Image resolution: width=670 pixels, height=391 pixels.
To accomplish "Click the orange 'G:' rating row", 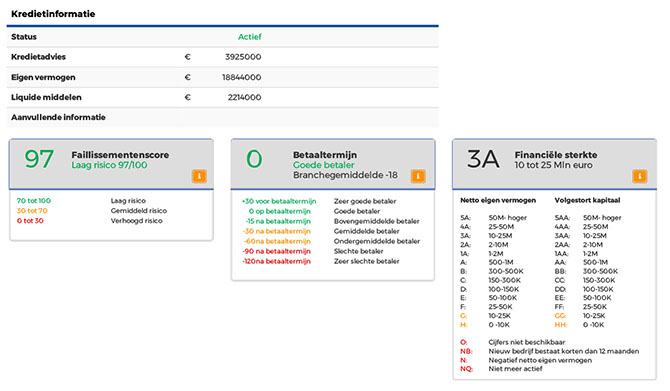I will pyautogui.click(x=485, y=316).
